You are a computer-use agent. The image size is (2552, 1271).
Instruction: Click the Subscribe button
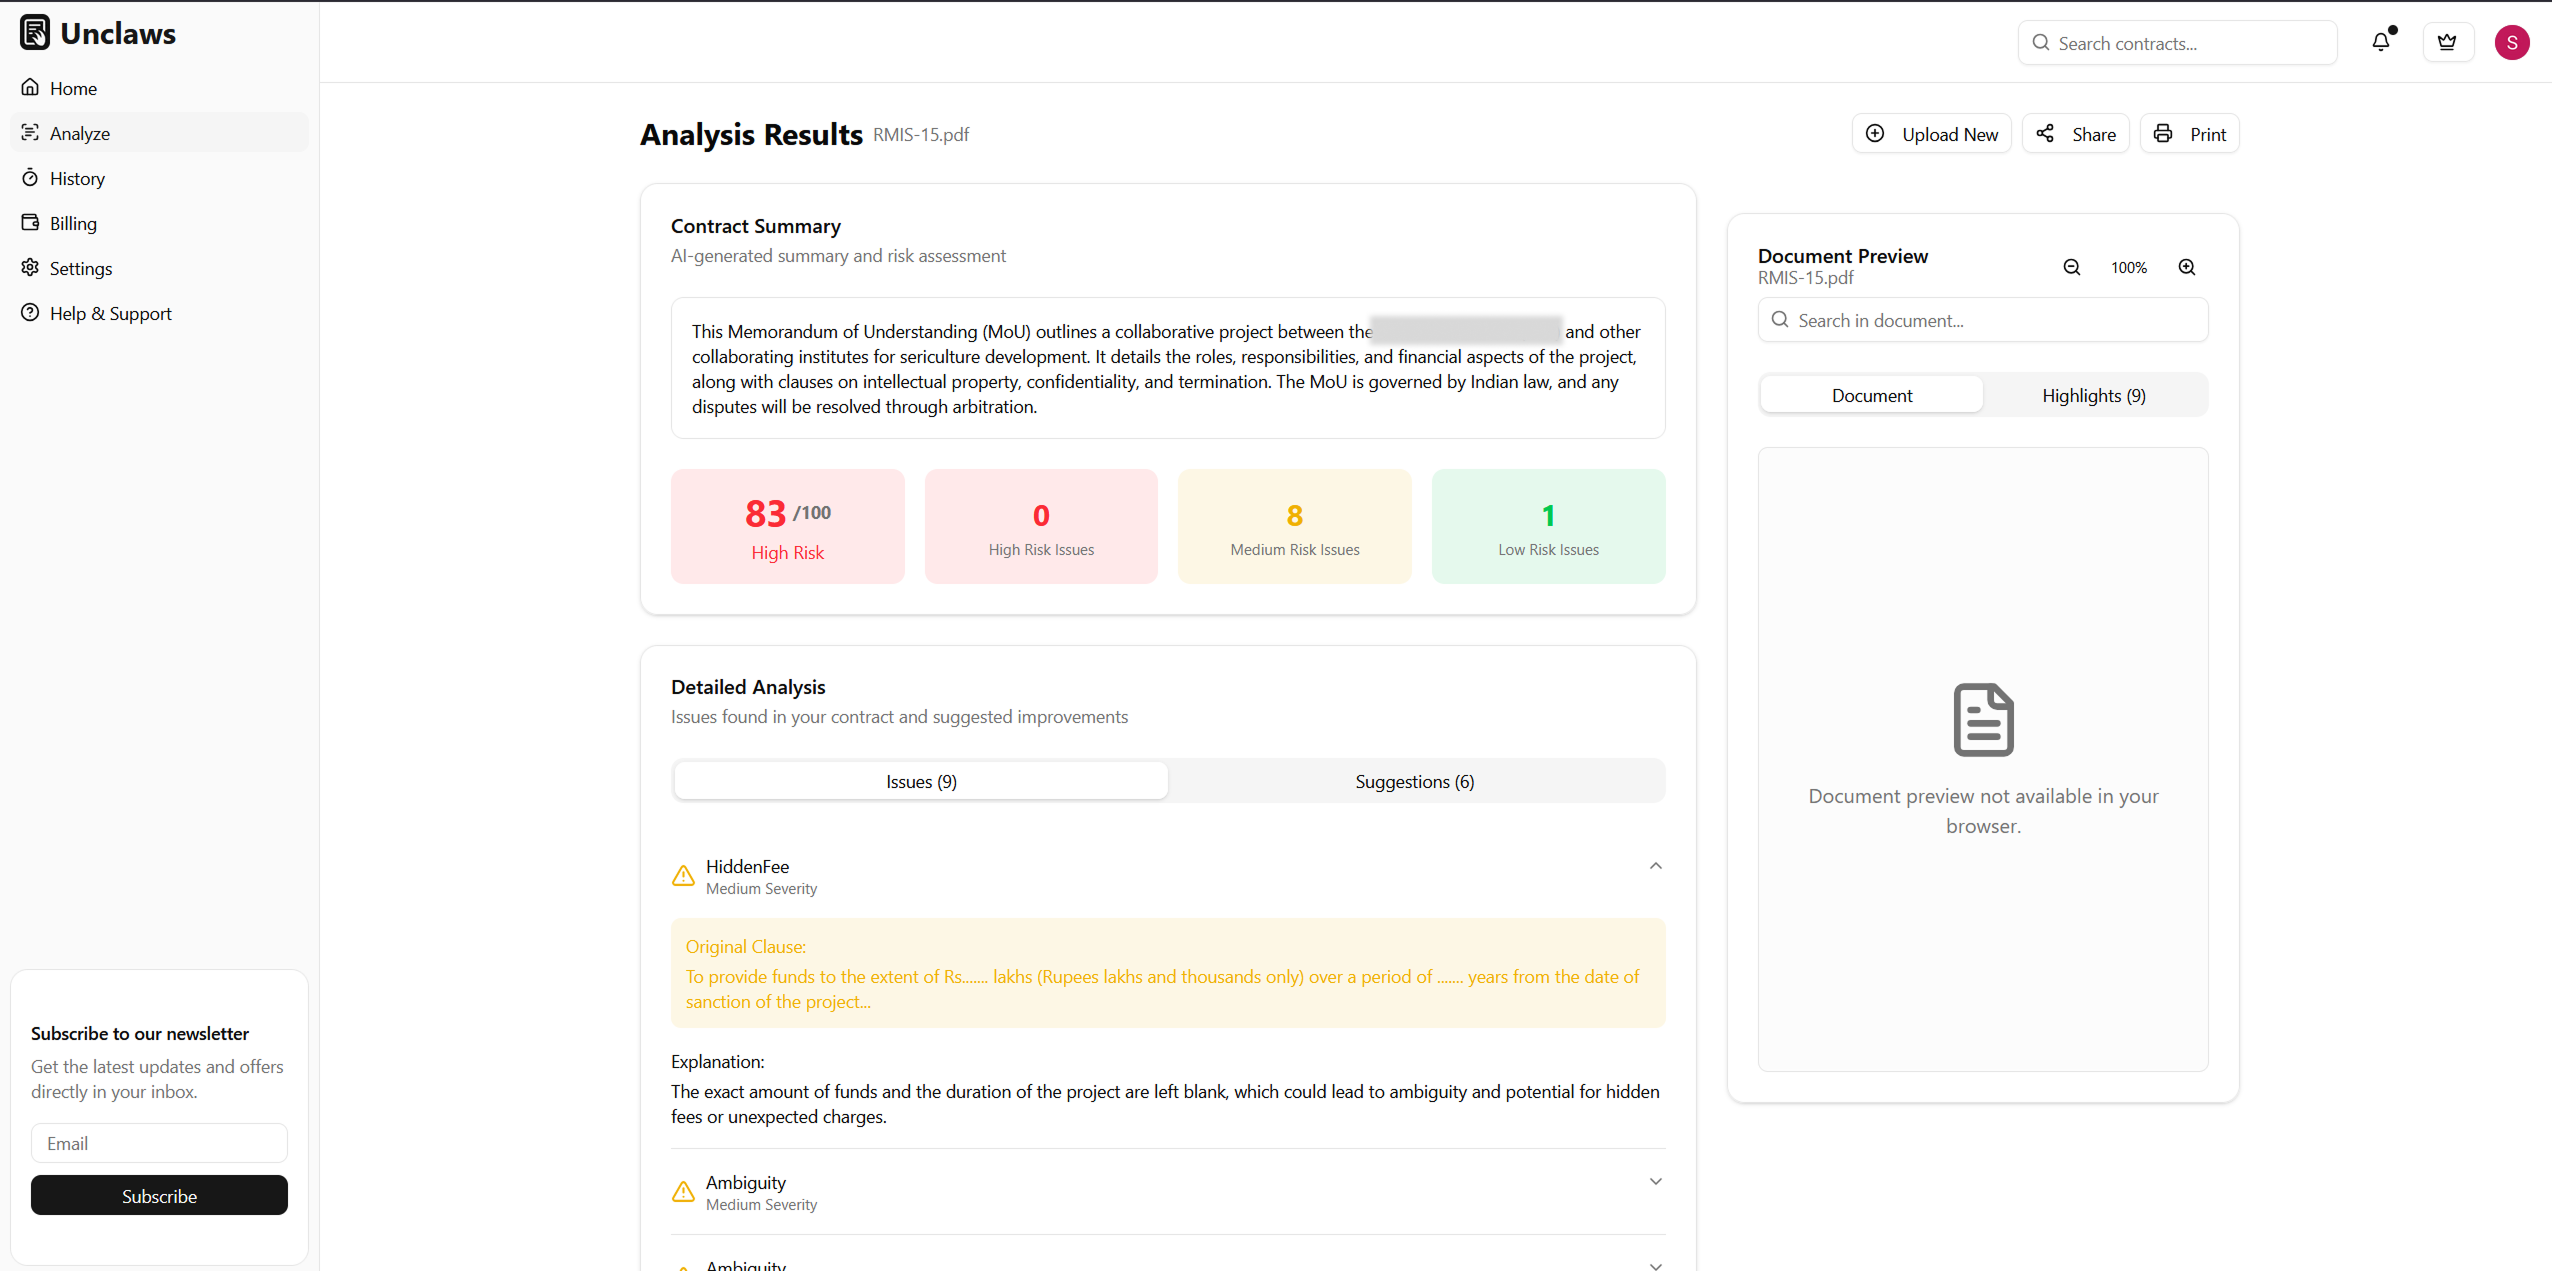pos(159,1195)
